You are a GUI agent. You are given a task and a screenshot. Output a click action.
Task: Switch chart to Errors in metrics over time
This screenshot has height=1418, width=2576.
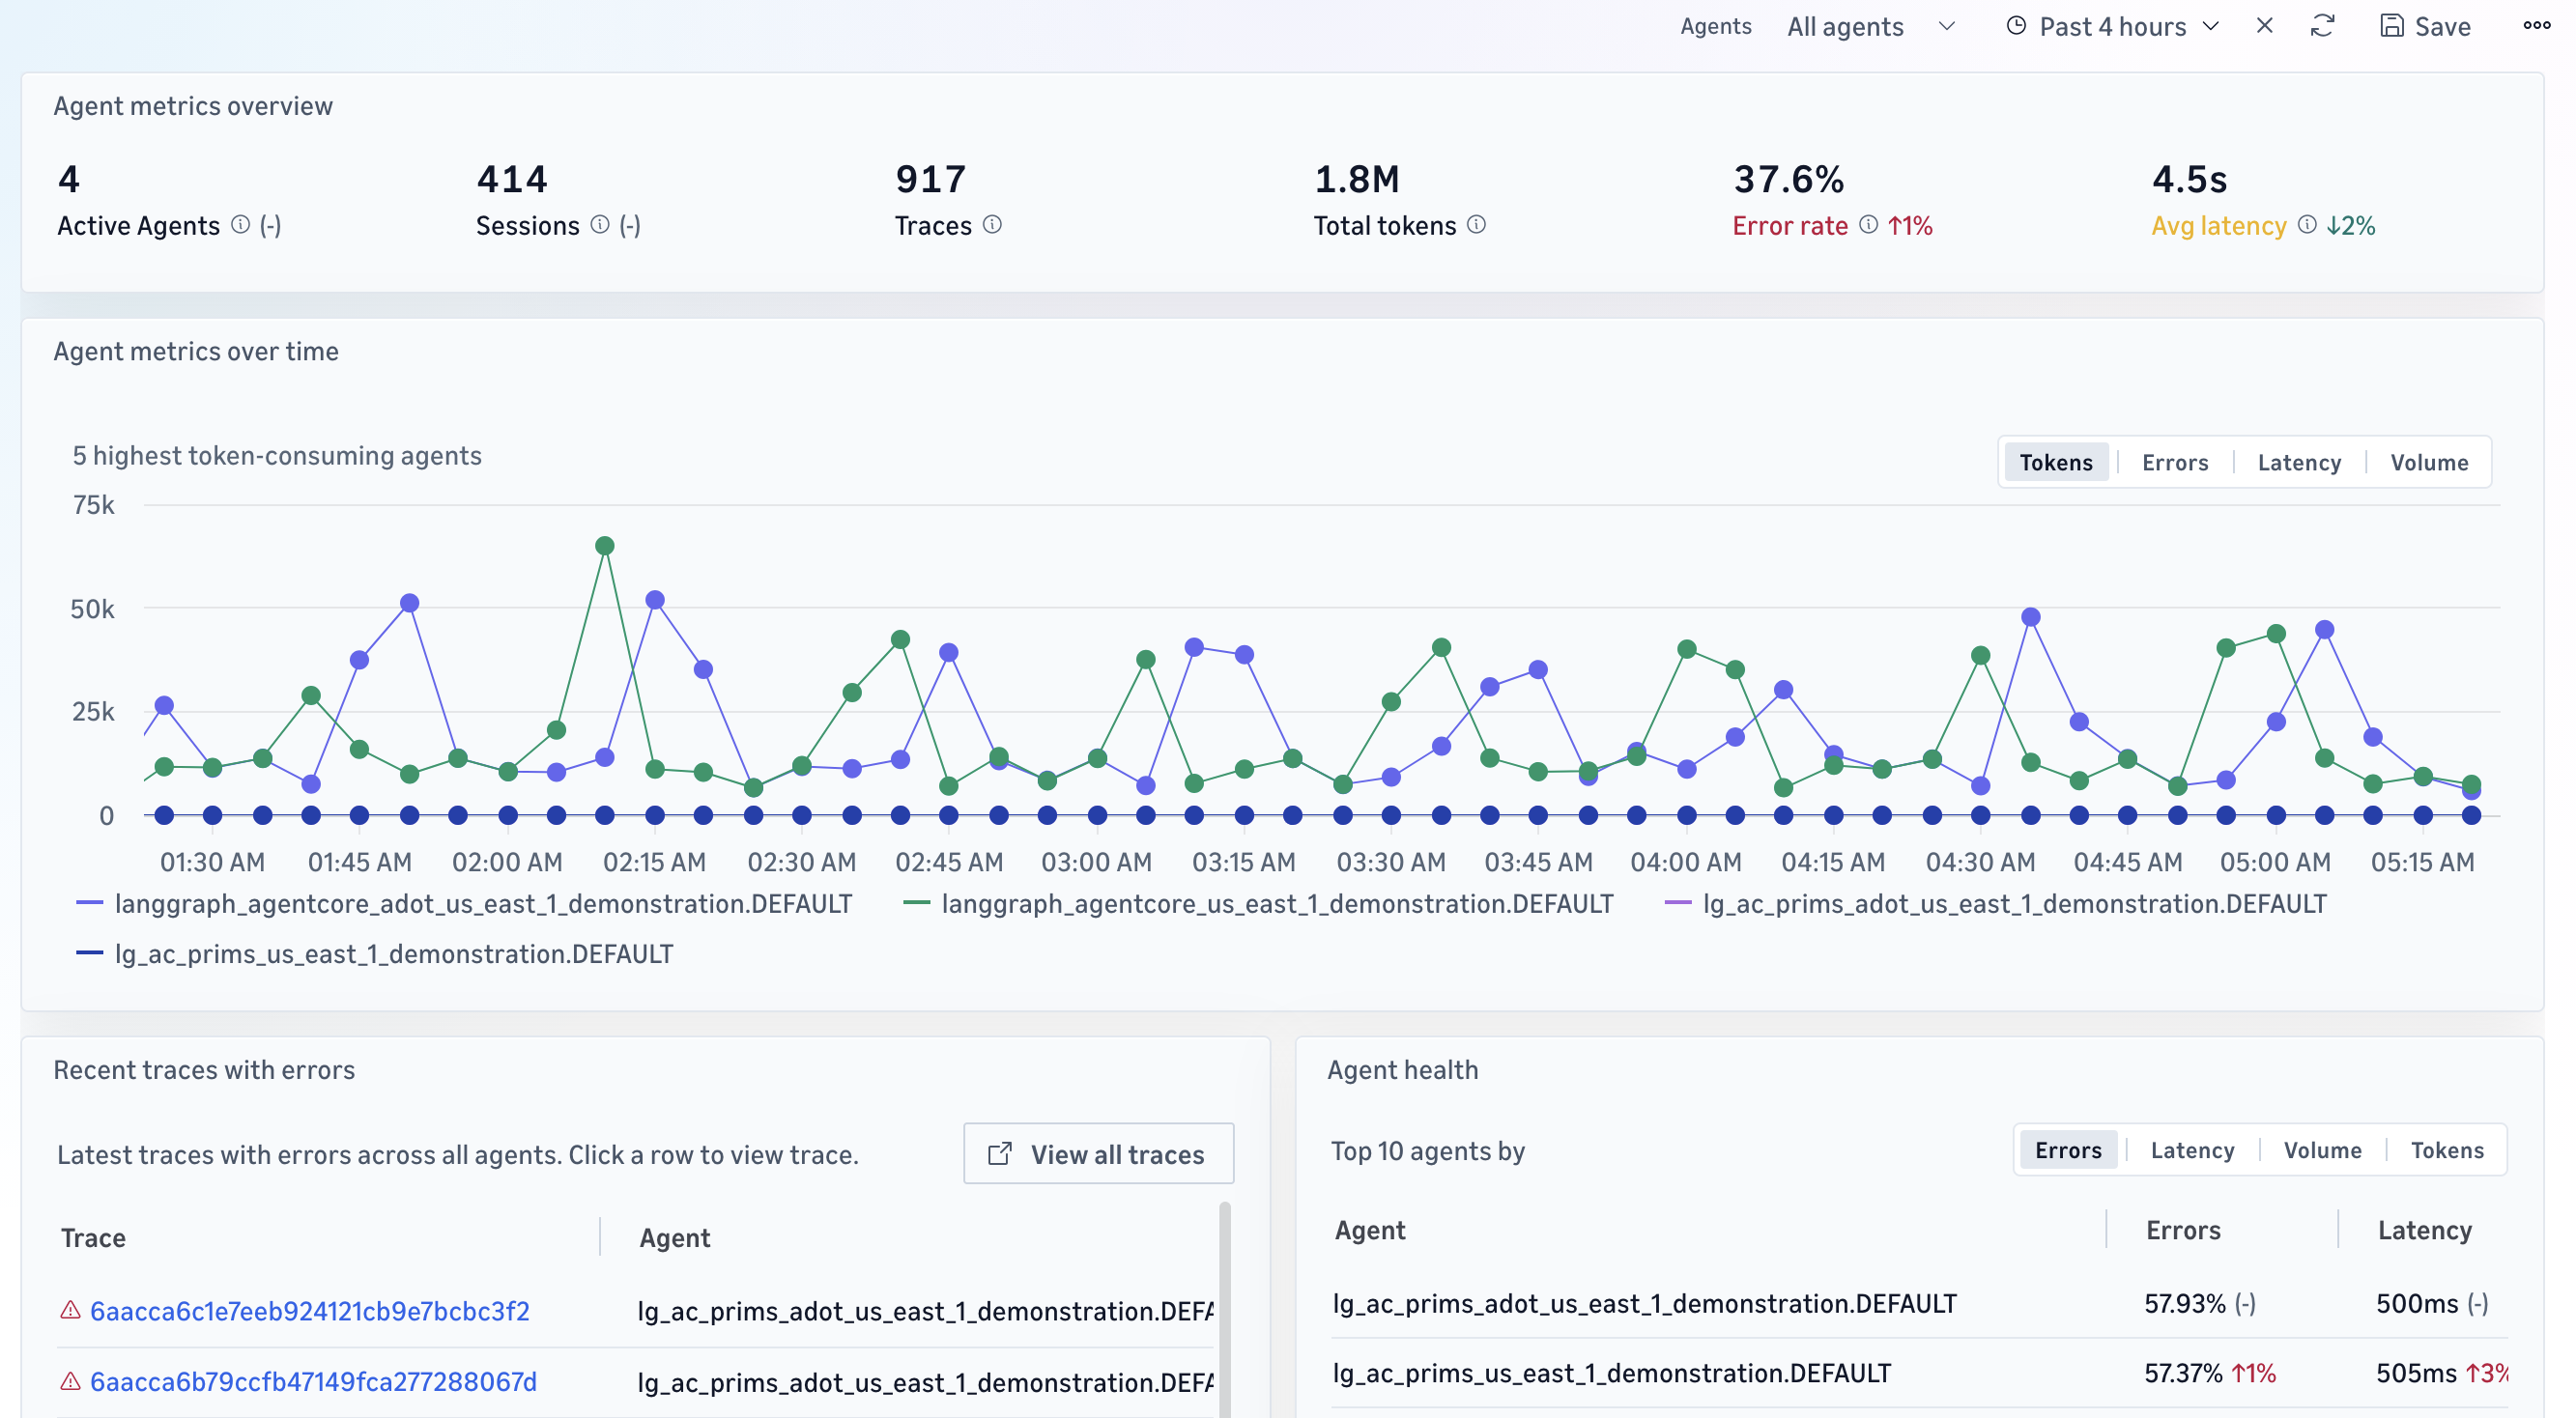pyautogui.click(x=2175, y=462)
